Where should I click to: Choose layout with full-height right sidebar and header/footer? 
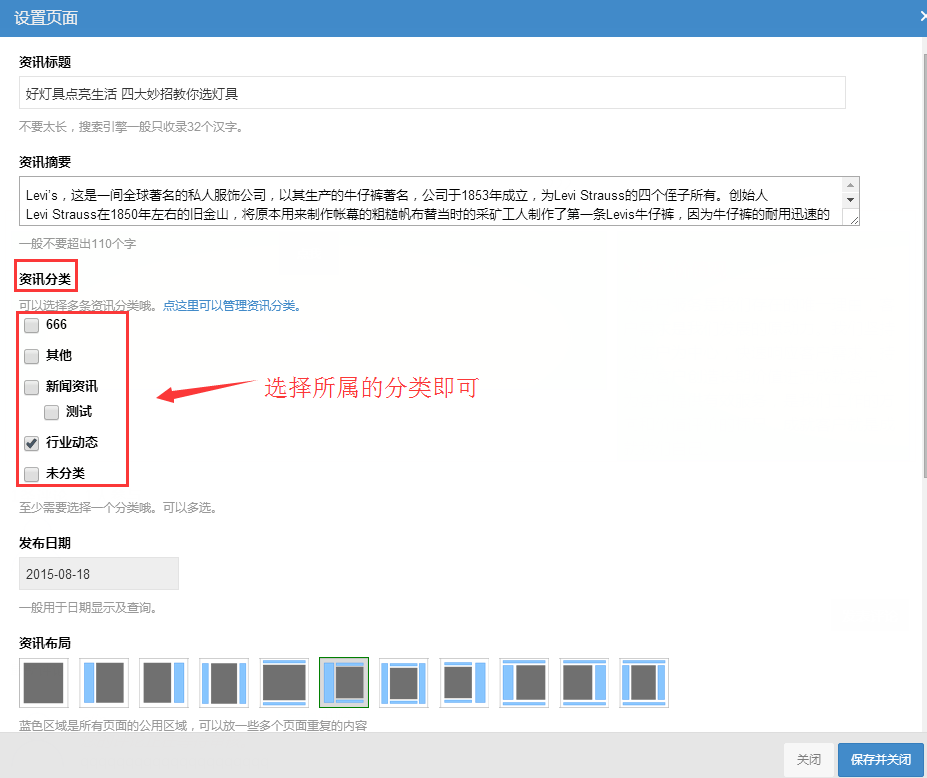(464, 682)
